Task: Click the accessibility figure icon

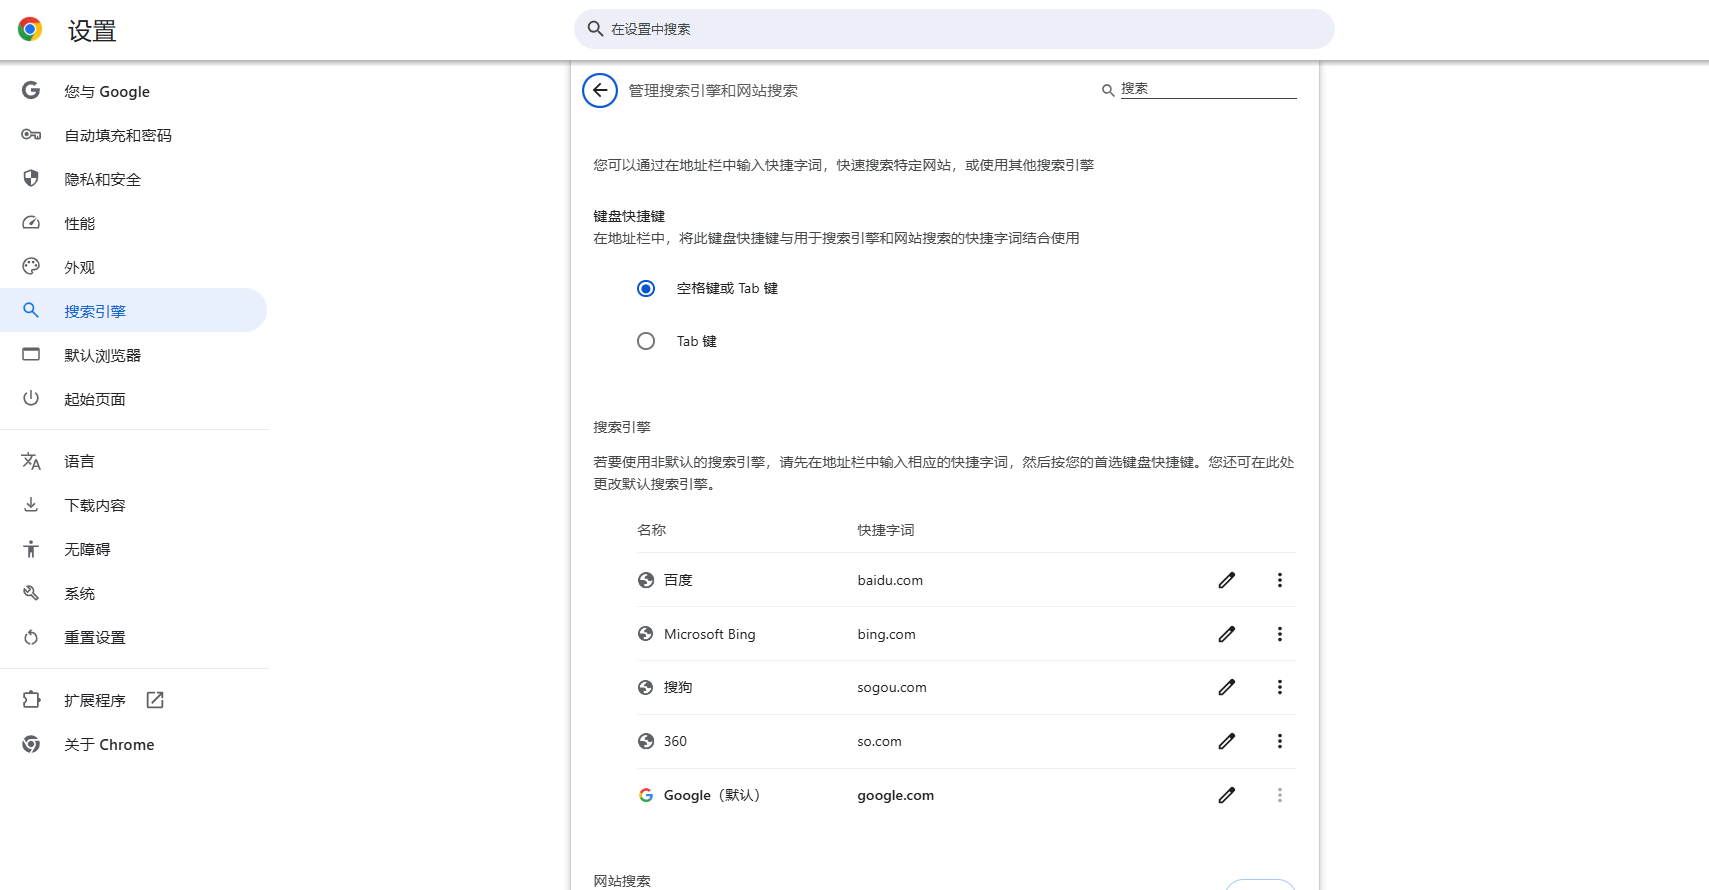Action: tap(31, 549)
